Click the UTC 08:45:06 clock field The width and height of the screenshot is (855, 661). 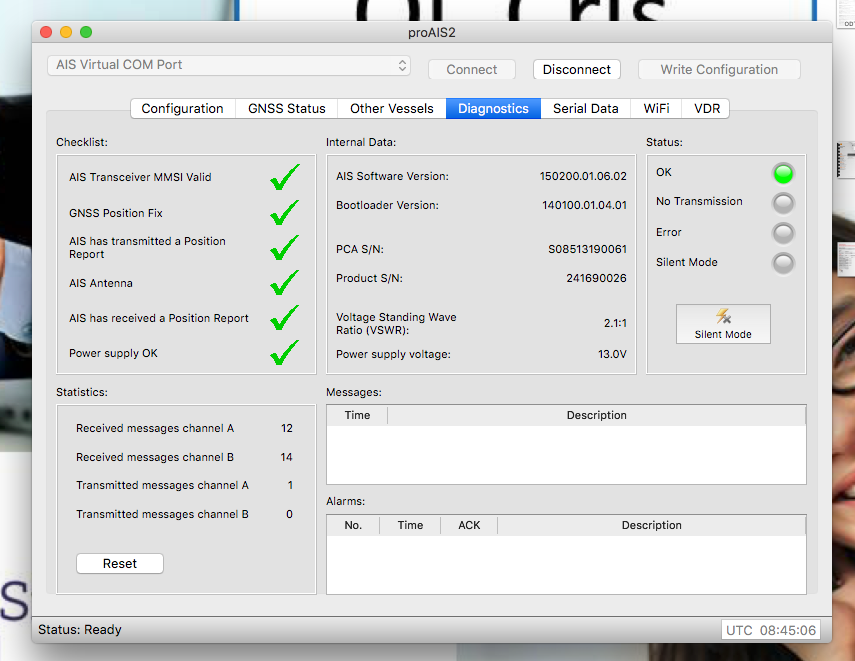(x=770, y=630)
